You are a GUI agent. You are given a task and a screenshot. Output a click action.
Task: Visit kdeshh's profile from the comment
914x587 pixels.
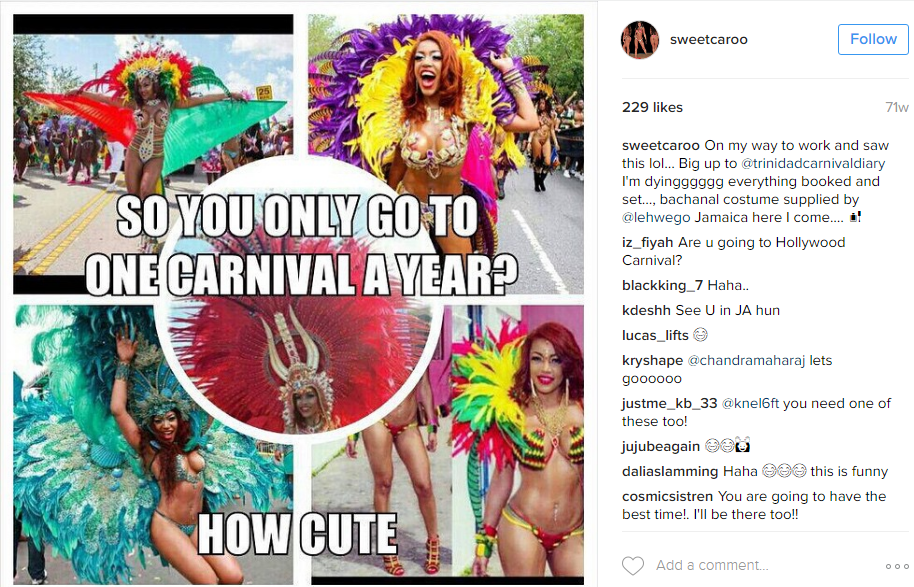(646, 311)
